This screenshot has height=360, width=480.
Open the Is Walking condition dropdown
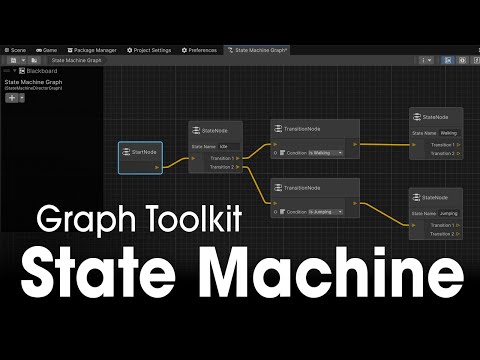[x=326, y=153]
